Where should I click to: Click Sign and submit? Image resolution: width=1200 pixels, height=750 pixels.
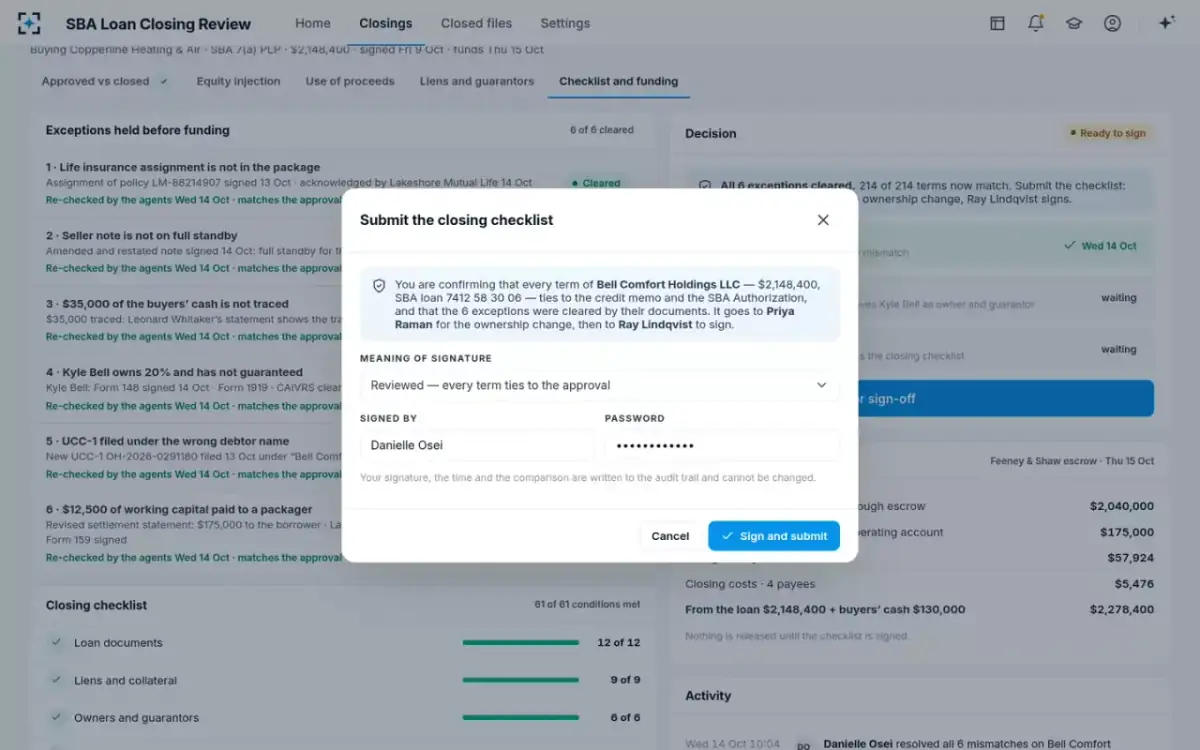[x=774, y=536]
